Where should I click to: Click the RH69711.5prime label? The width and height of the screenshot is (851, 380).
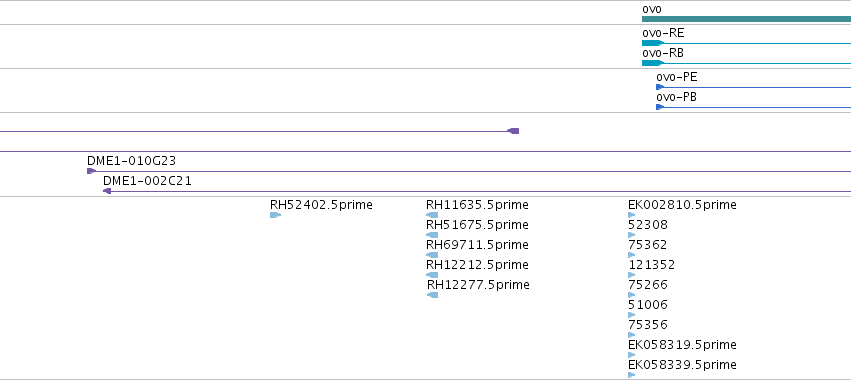[x=477, y=245]
